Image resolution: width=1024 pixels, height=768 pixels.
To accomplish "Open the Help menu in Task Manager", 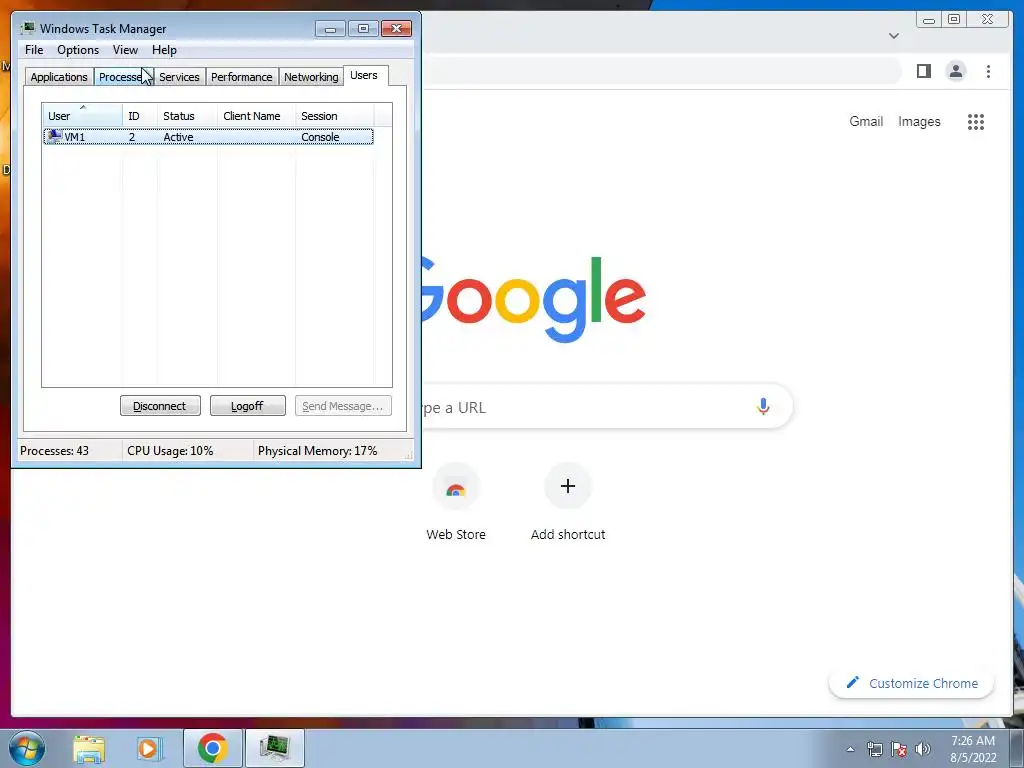I will point(164,50).
